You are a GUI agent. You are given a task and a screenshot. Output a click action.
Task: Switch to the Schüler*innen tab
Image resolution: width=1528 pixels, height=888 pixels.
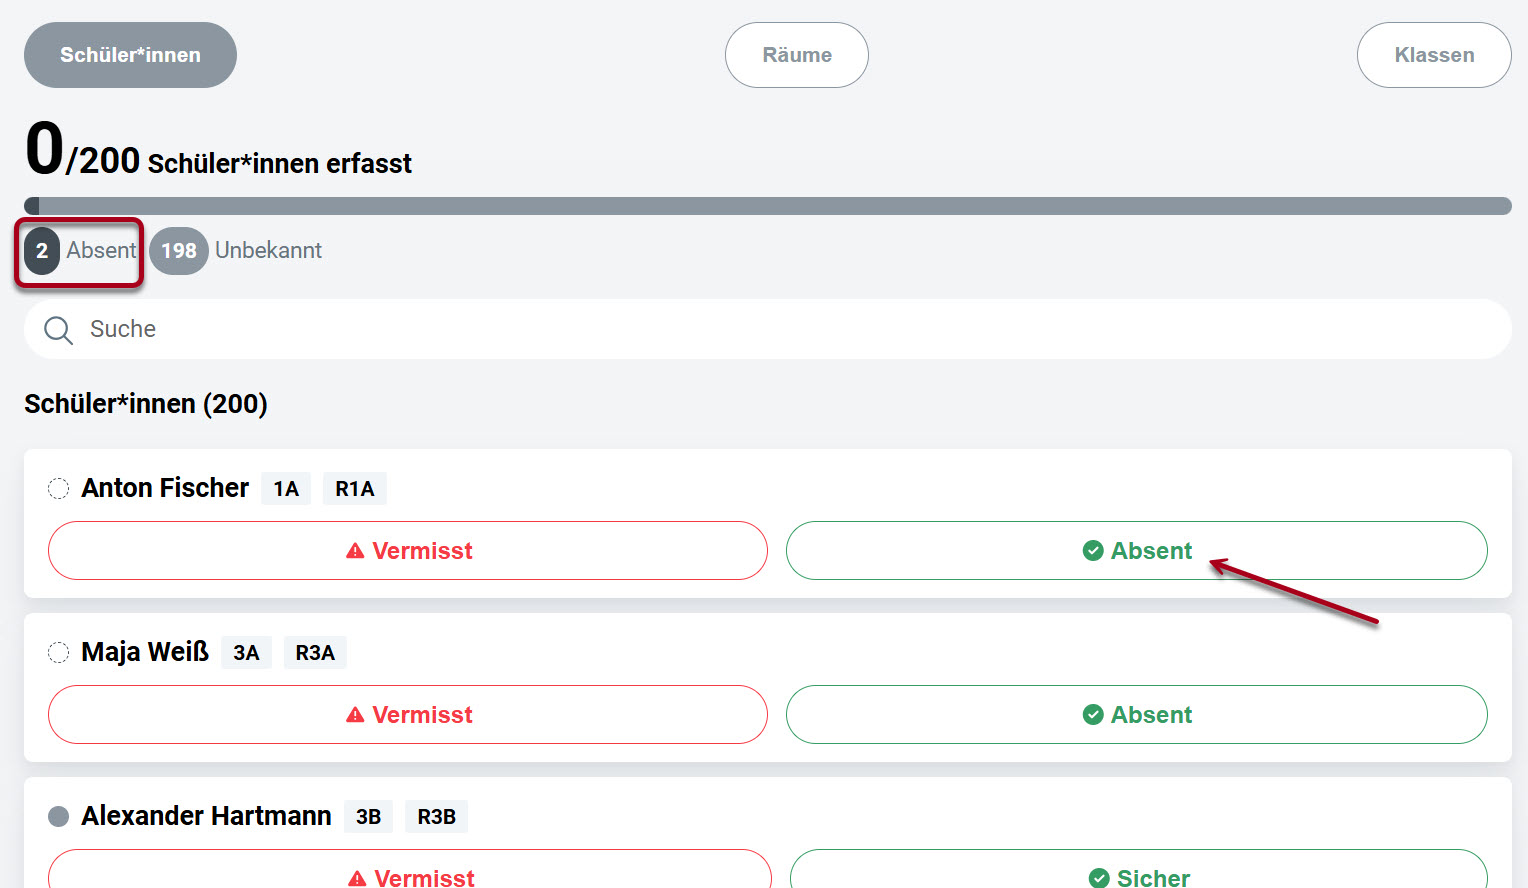(x=130, y=55)
